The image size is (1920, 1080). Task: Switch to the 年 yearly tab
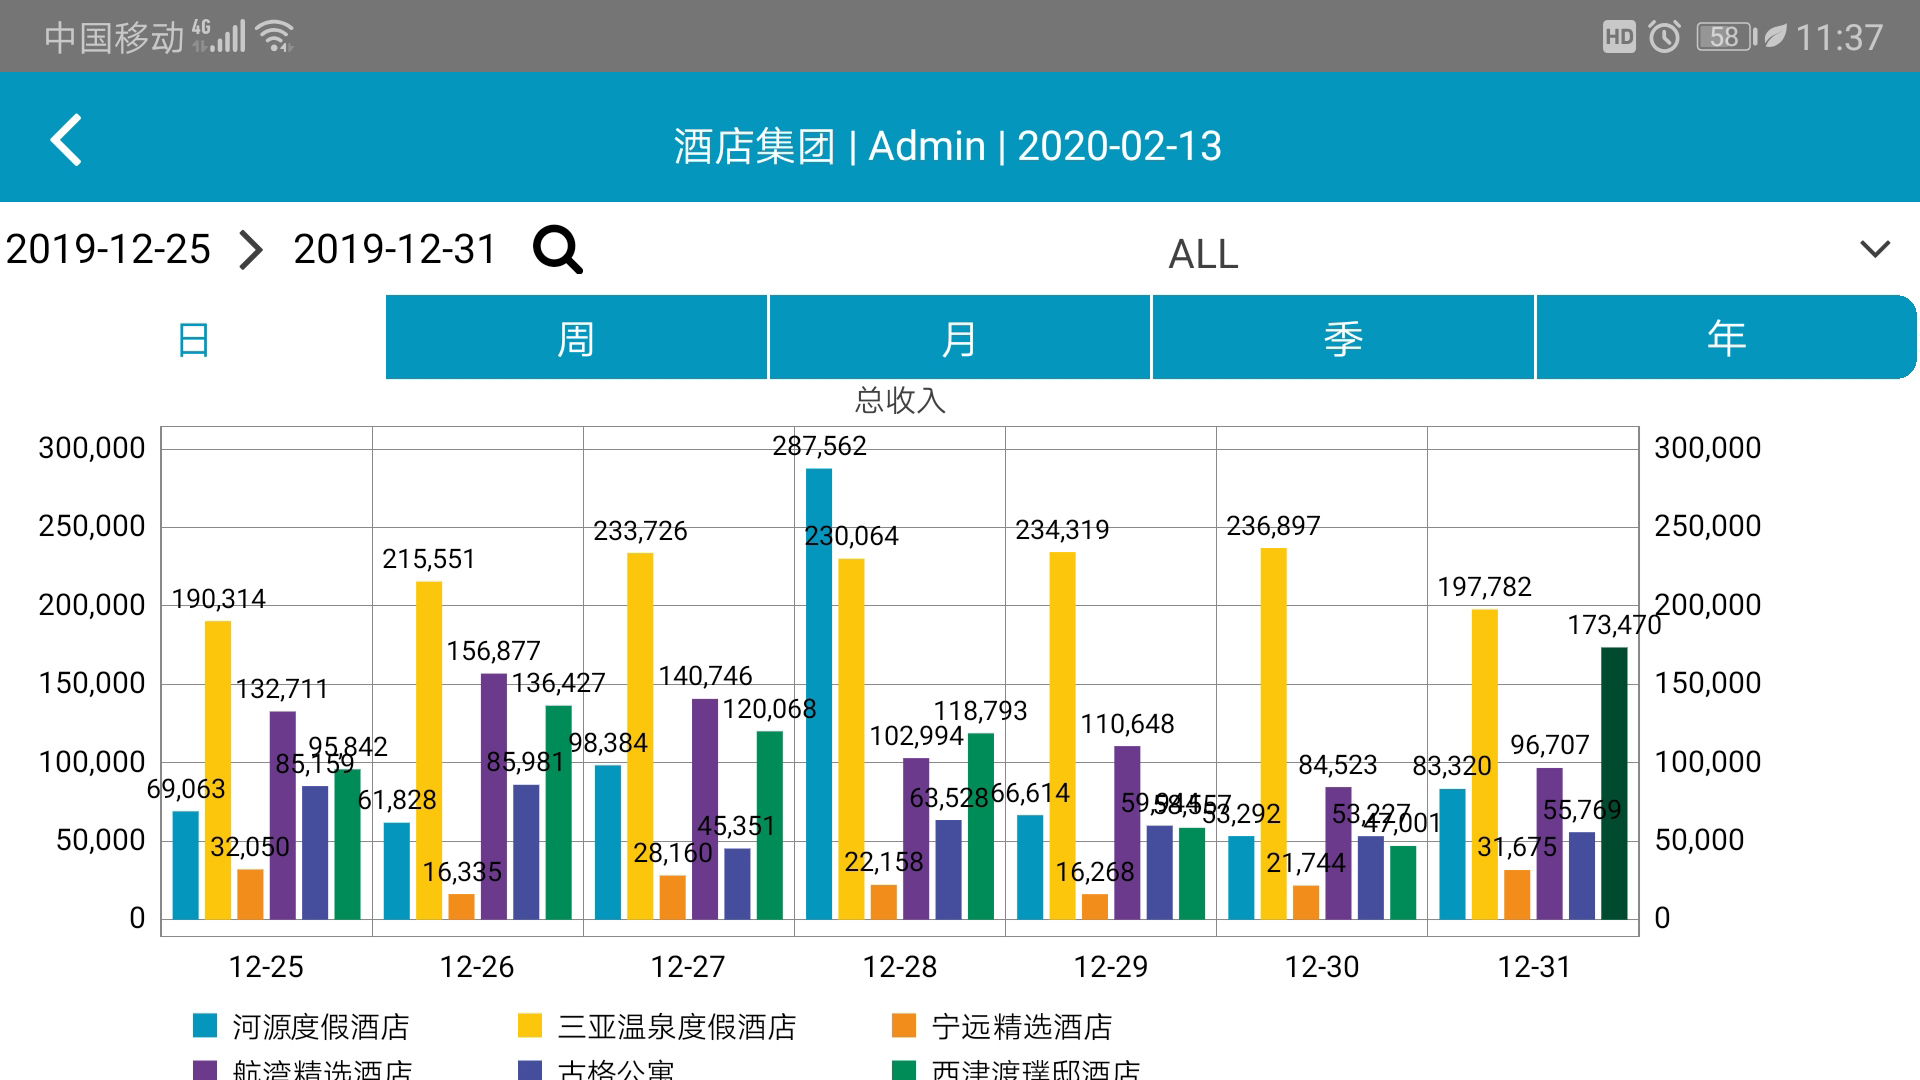[1726, 339]
